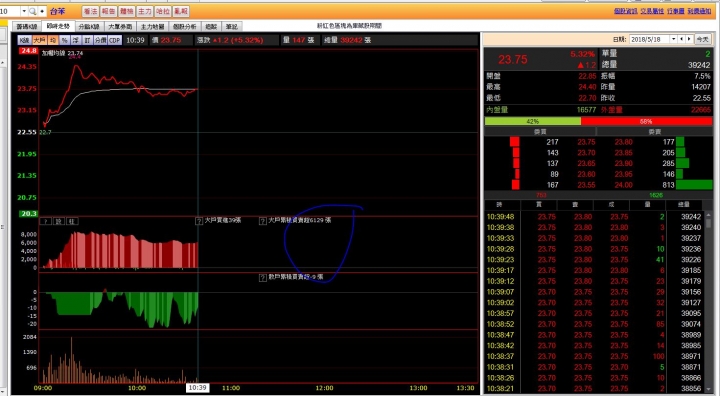Toggle the 大戶 overlay button
720x396 pixels.
(x=39, y=40)
